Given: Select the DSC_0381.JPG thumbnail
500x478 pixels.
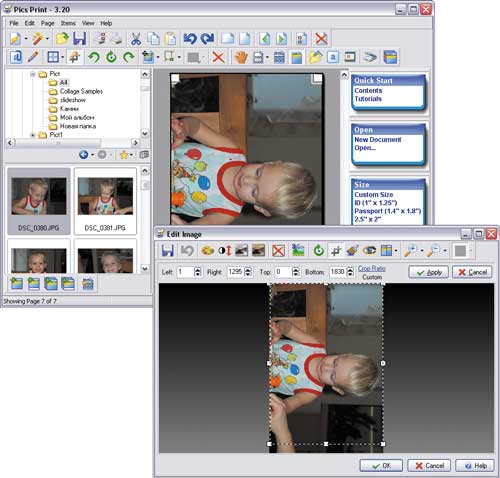Looking at the screenshot, I should pos(105,201).
